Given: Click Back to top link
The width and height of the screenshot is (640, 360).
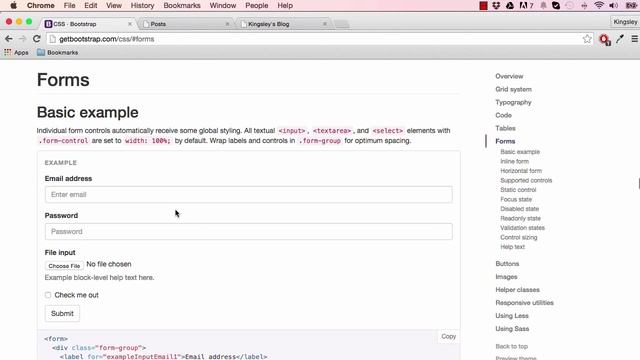Looking at the screenshot, I should [511, 346].
